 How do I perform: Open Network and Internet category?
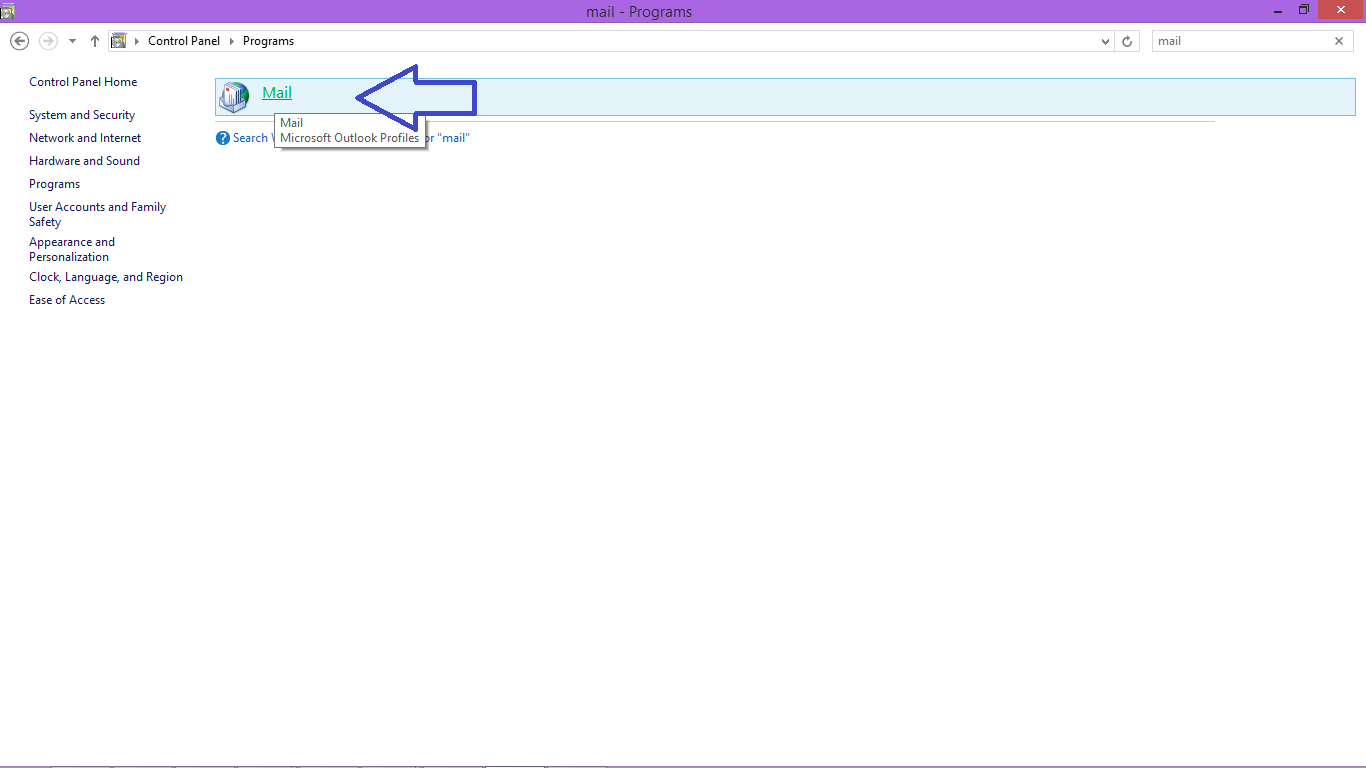85,138
